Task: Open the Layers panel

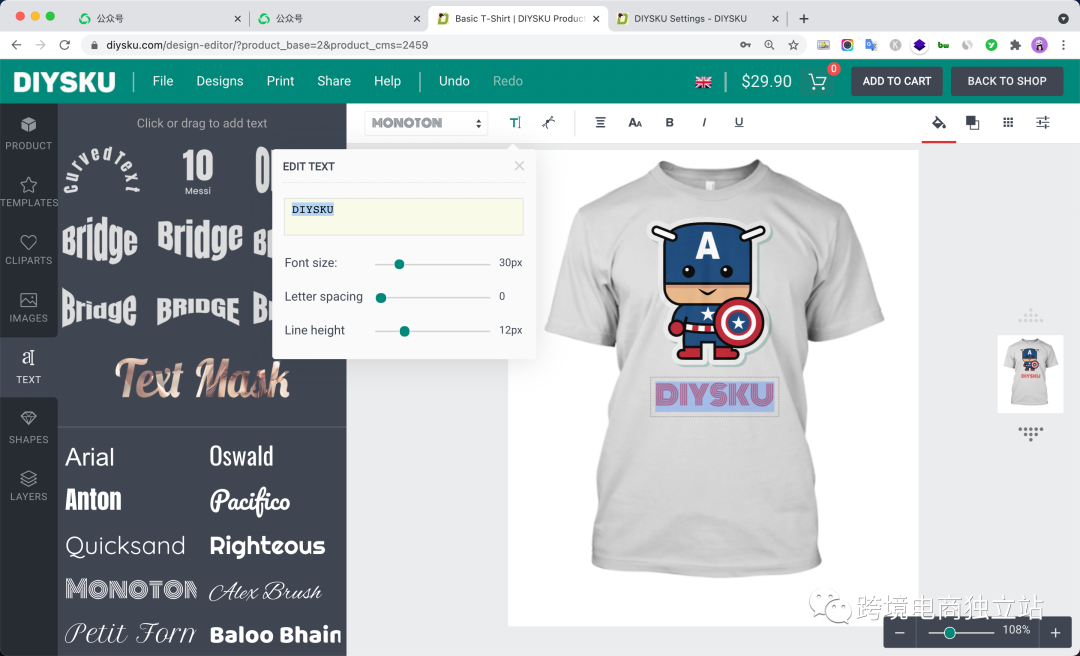Action: click(x=28, y=485)
